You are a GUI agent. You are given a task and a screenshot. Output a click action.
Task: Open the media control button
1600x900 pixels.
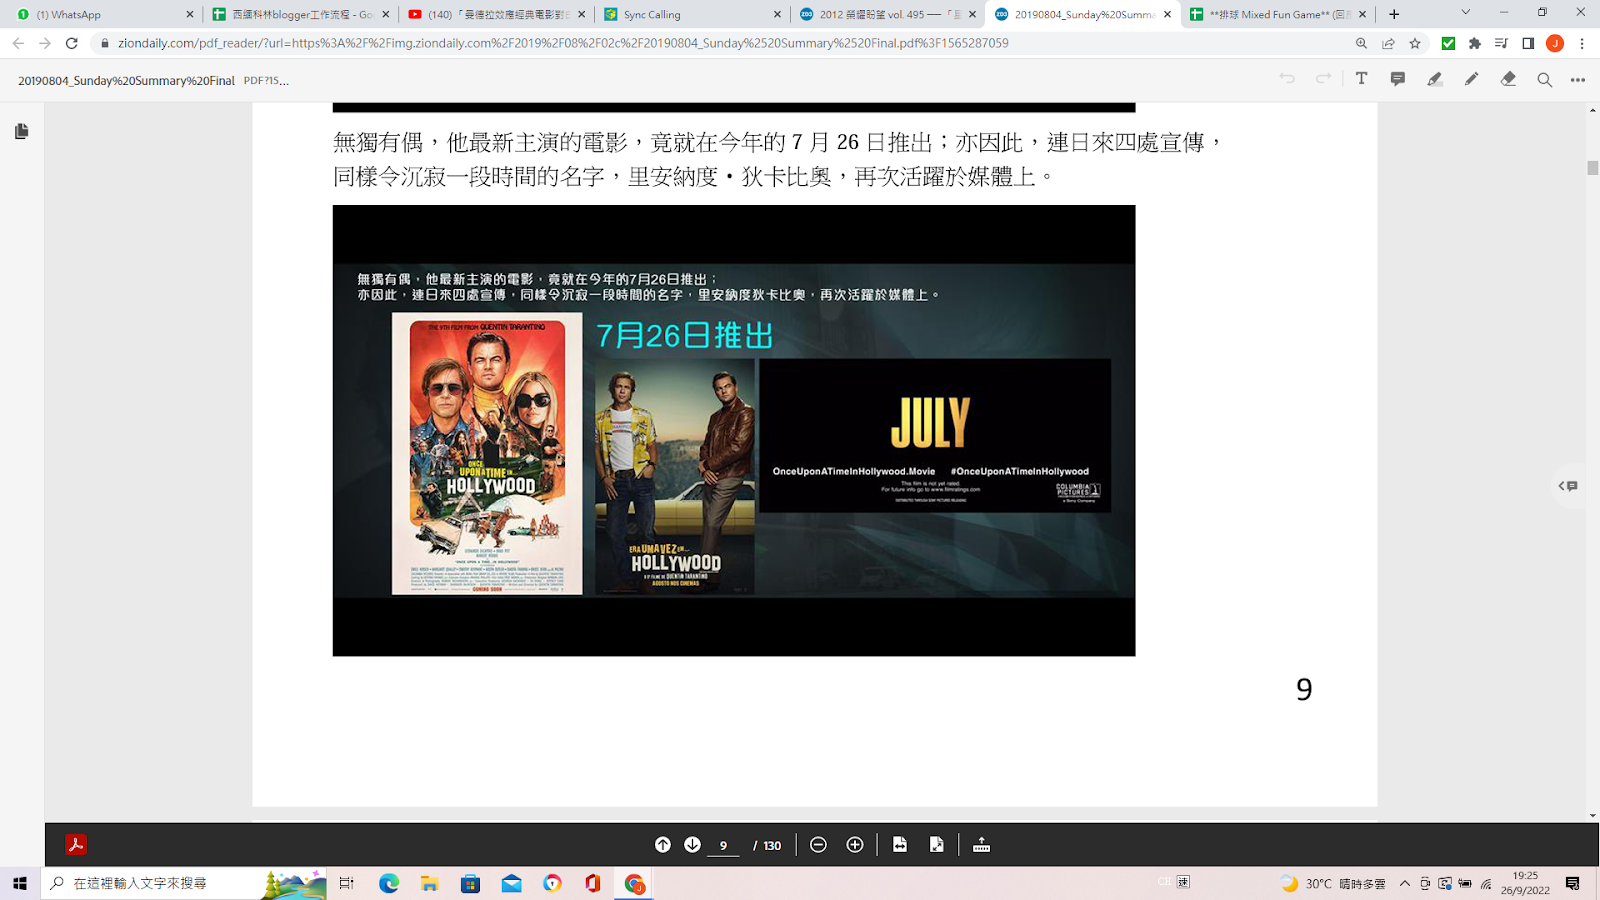(x=1501, y=43)
